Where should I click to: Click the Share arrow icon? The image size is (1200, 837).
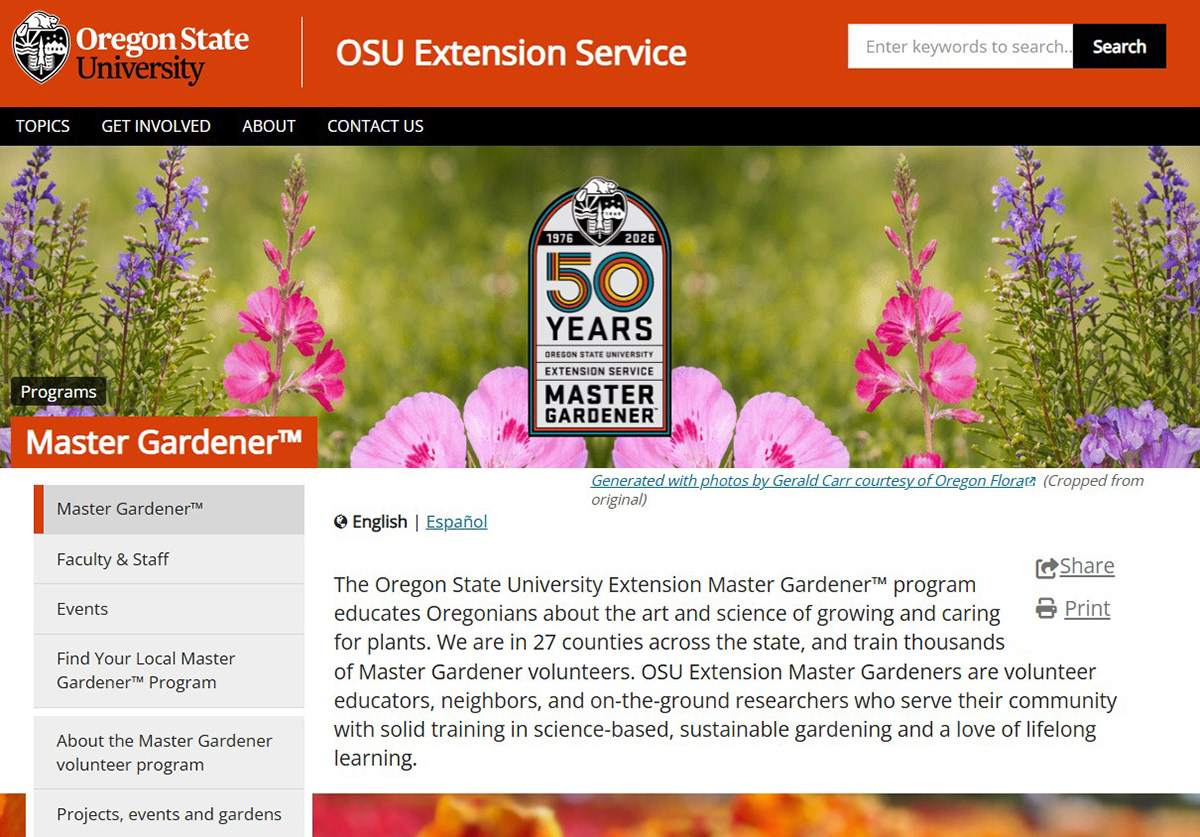coord(1047,568)
